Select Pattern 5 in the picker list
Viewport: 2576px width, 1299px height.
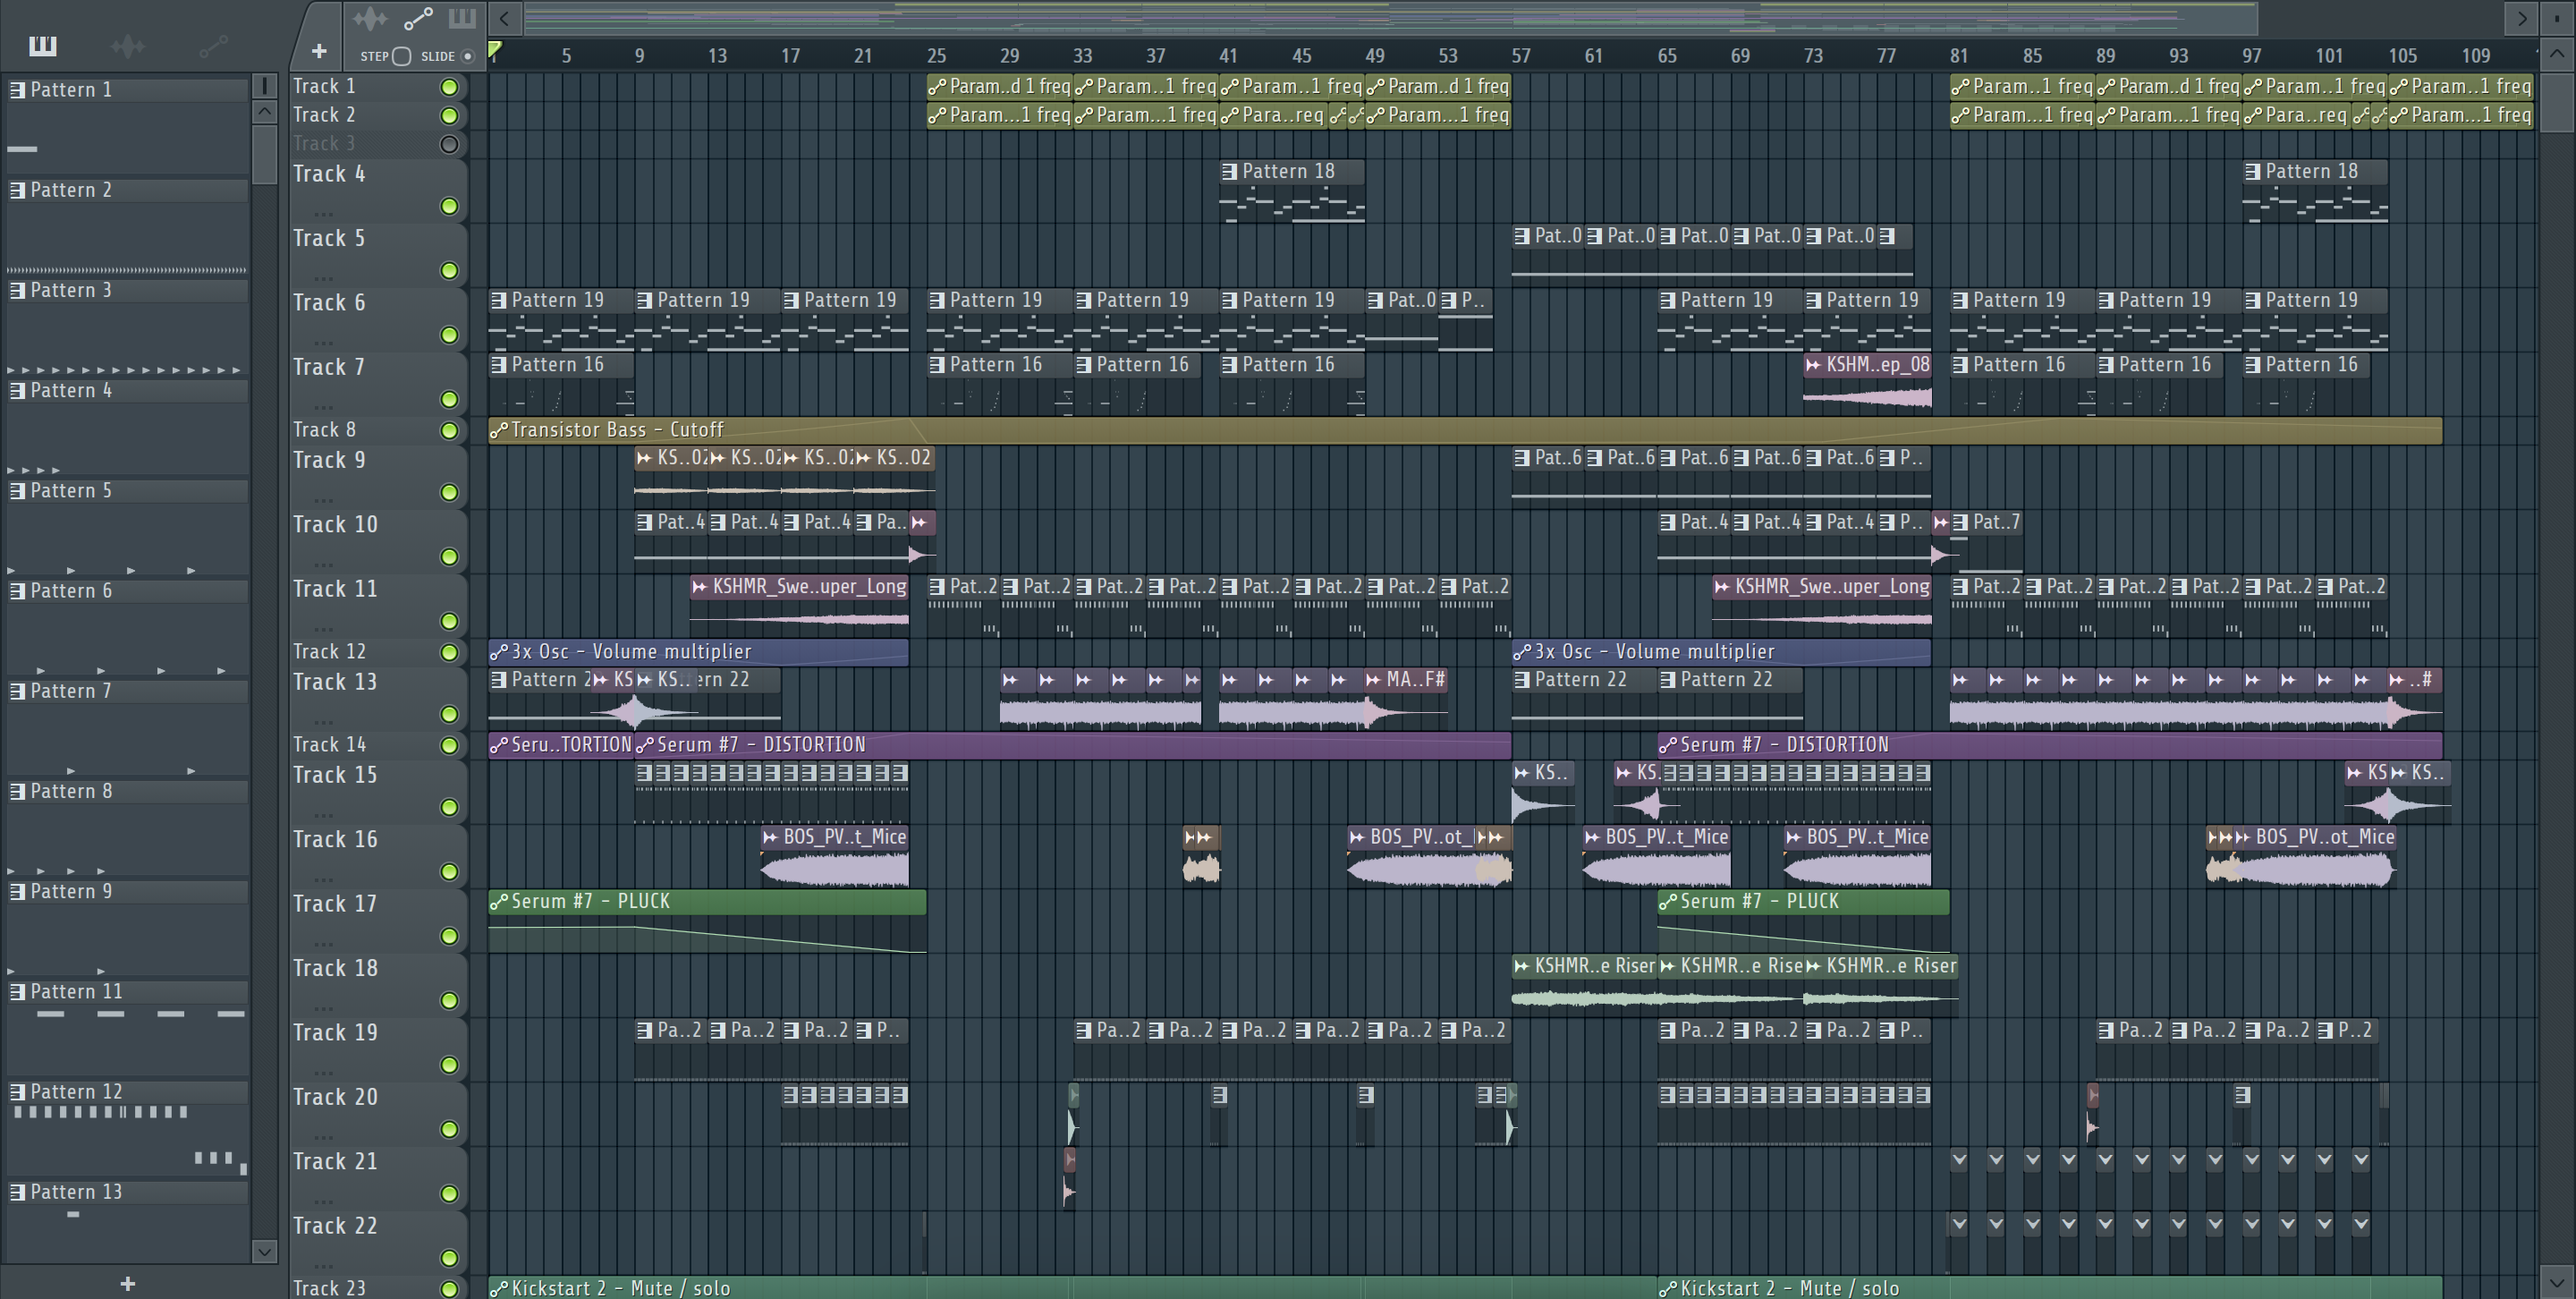click(127, 491)
